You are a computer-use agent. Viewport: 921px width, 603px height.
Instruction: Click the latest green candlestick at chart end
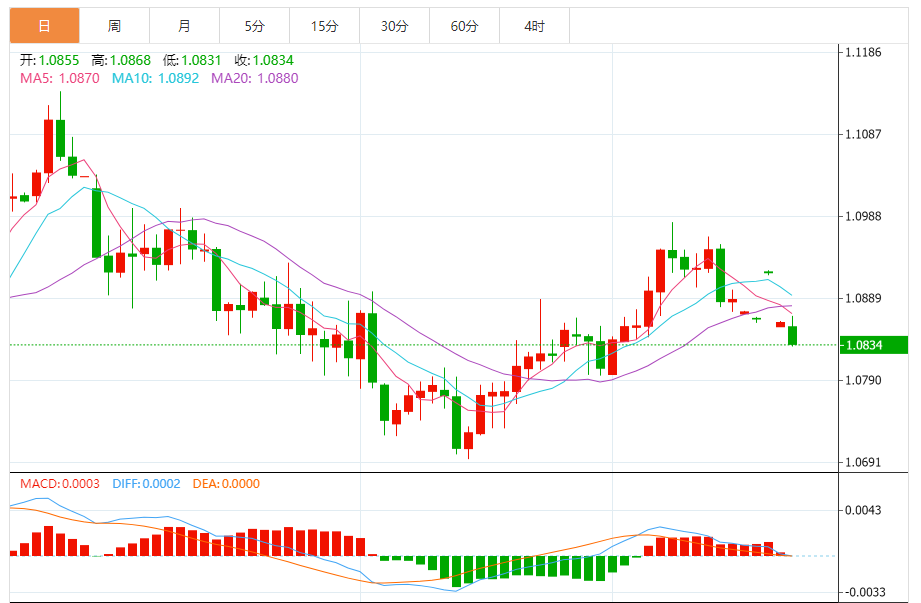point(792,335)
